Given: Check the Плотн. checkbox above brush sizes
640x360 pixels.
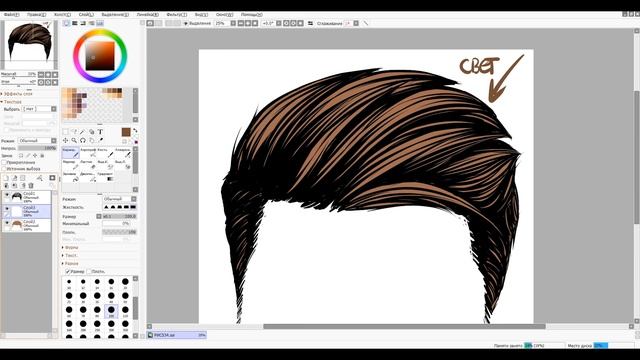Looking at the screenshot, I should coord(89,271).
